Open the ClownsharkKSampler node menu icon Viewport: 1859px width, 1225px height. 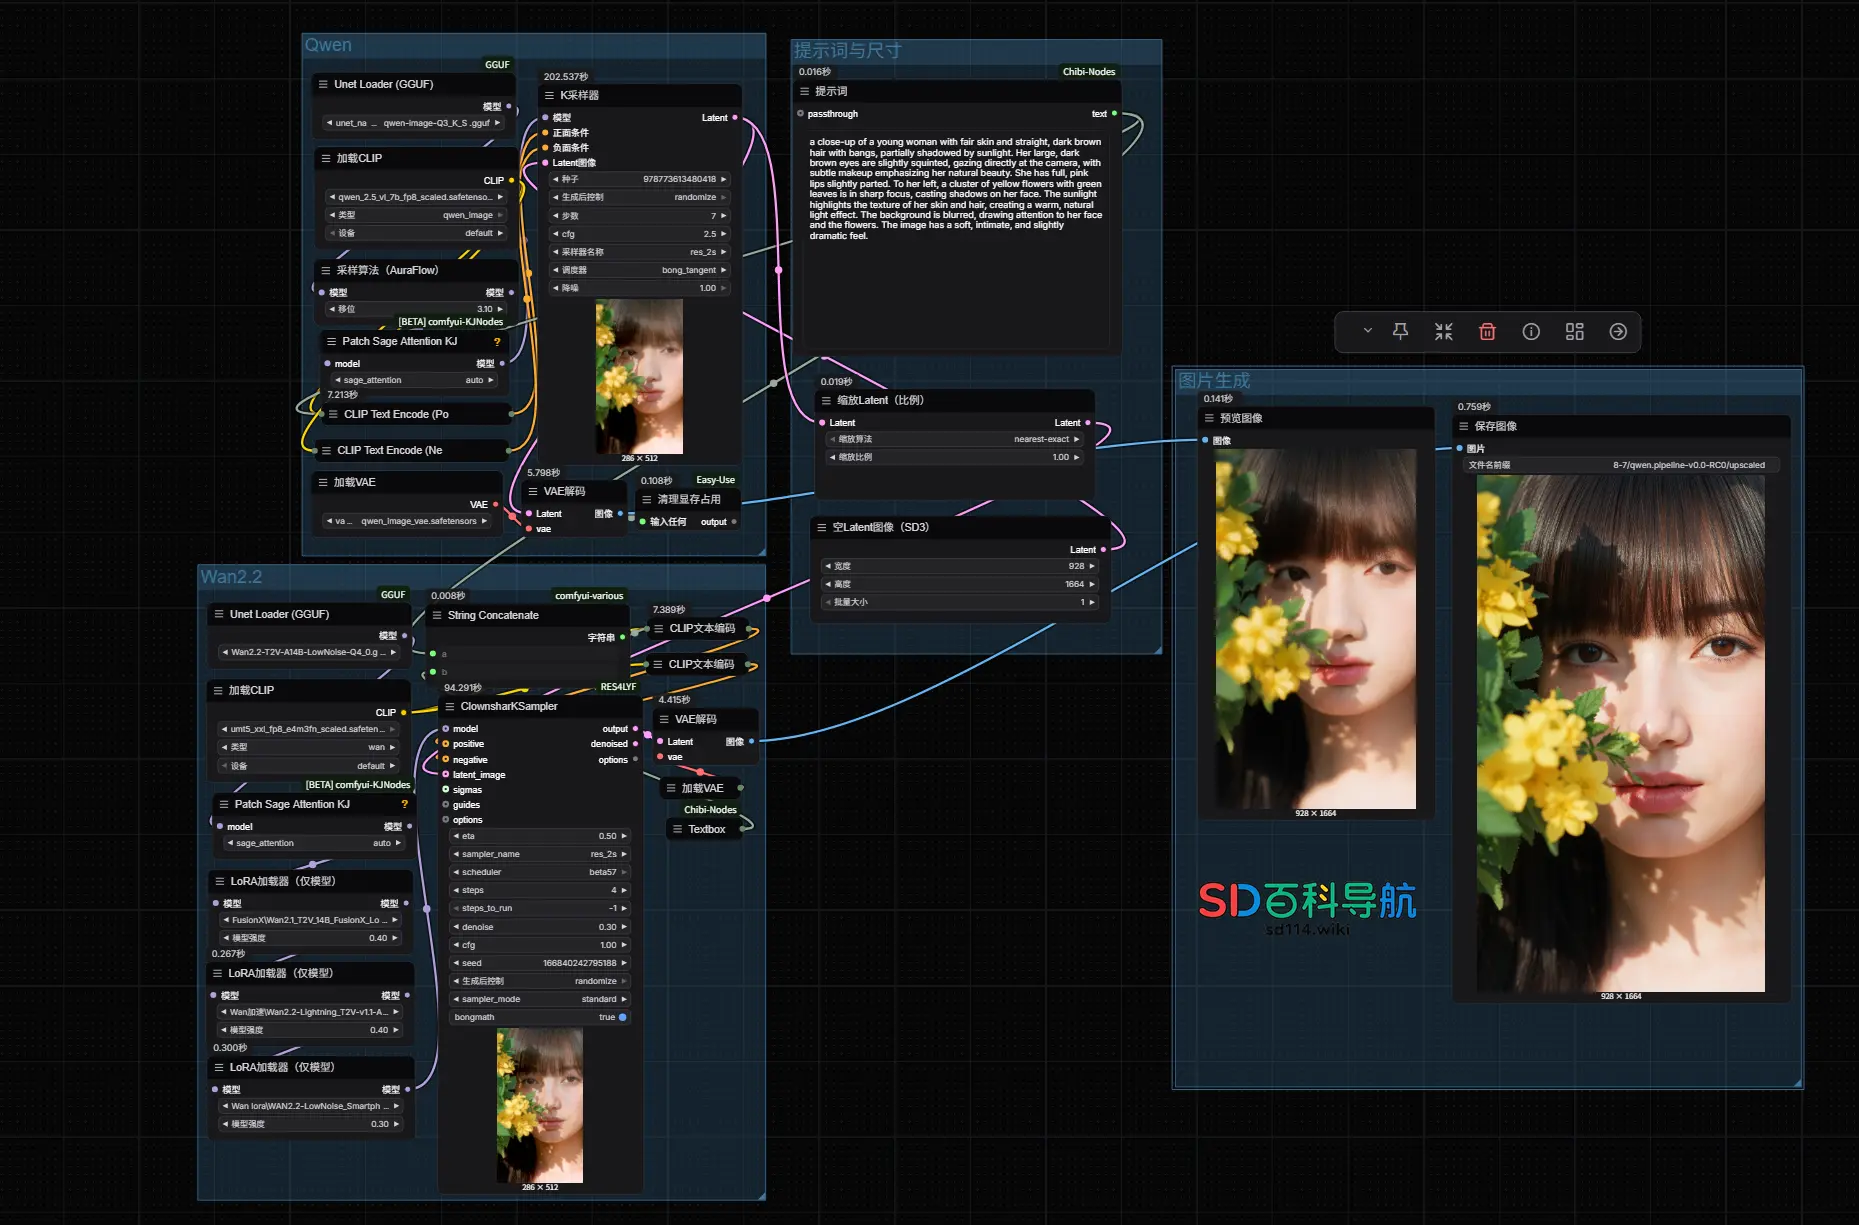450,707
